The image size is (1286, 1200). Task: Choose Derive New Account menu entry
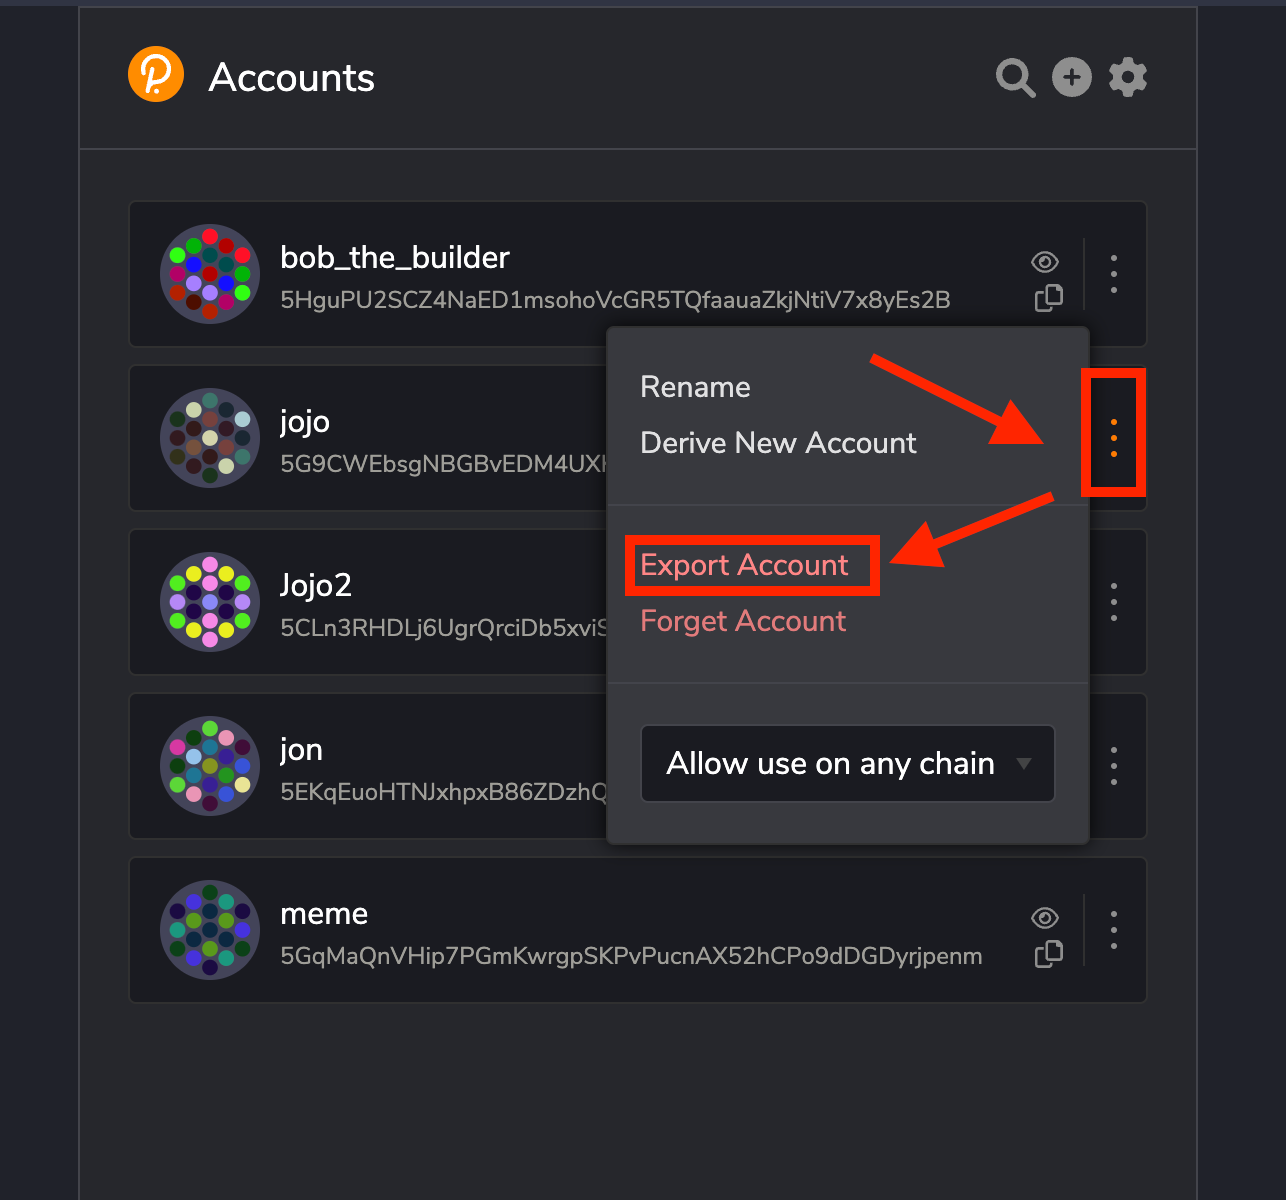click(778, 443)
